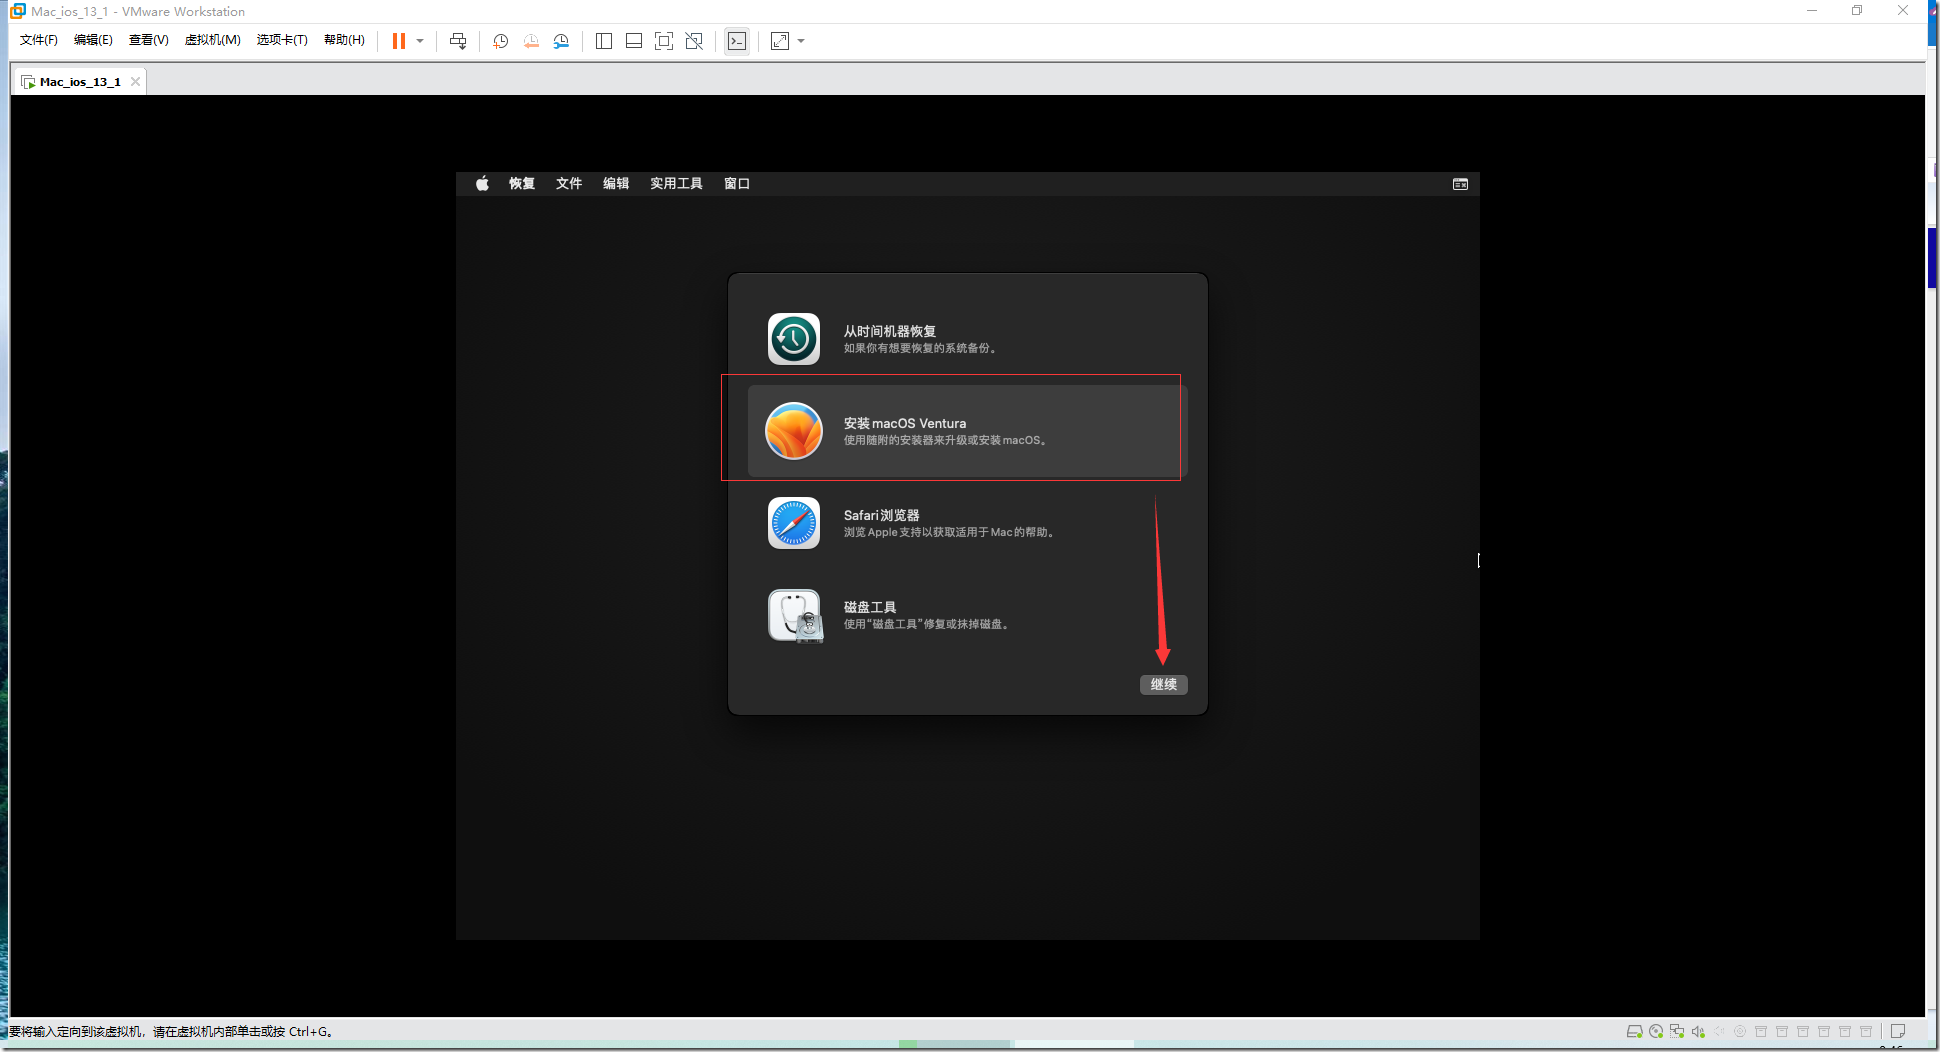Select 从时间机器恢复 option text
This screenshot has width=1940, height=1052.
click(x=890, y=331)
